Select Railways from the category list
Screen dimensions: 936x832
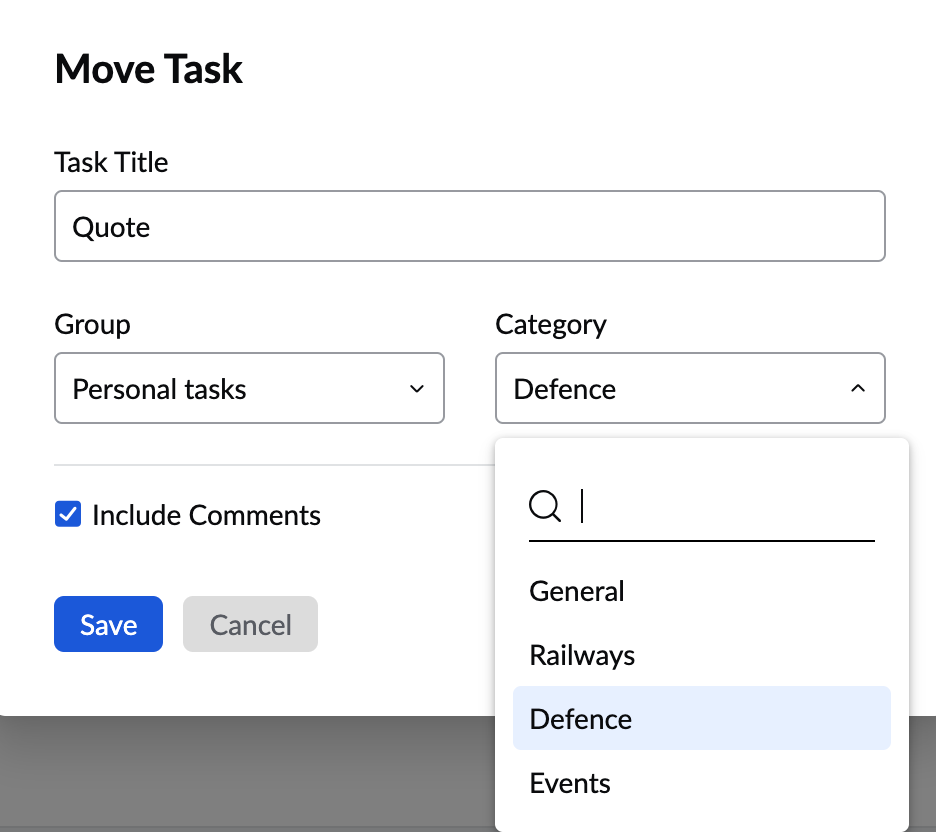(x=701, y=655)
